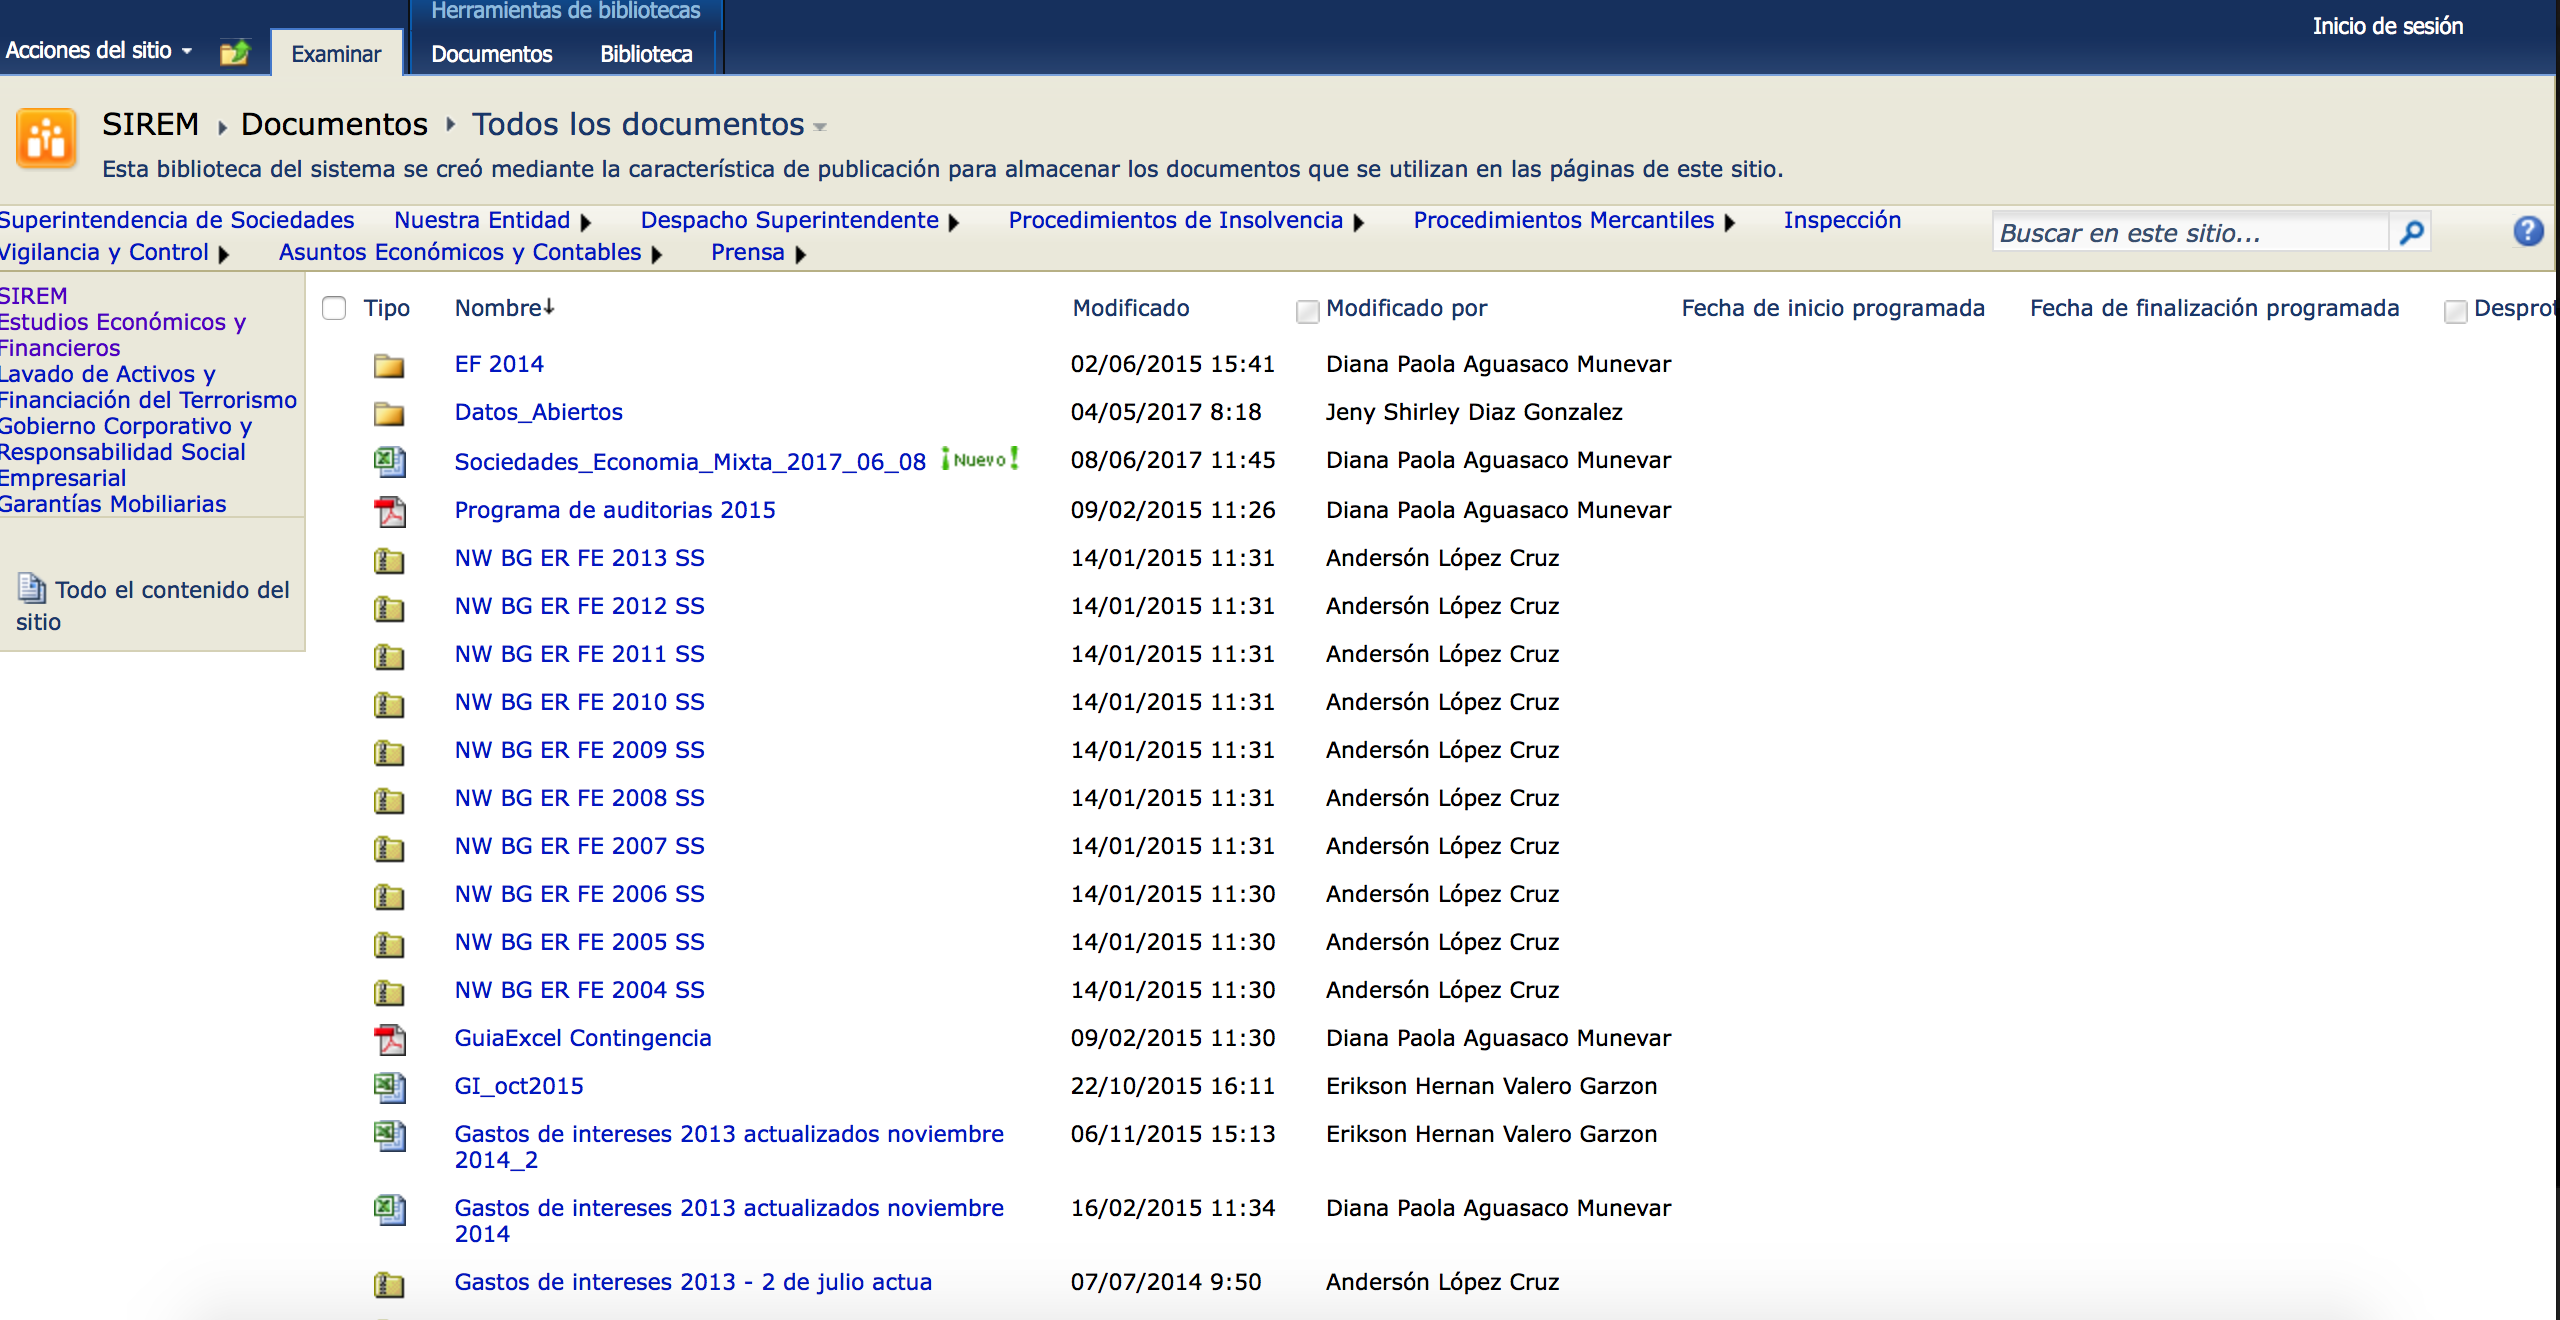Click the search magnifier icon
Viewport: 2560px width, 1320px height.
click(x=2411, y=233)
